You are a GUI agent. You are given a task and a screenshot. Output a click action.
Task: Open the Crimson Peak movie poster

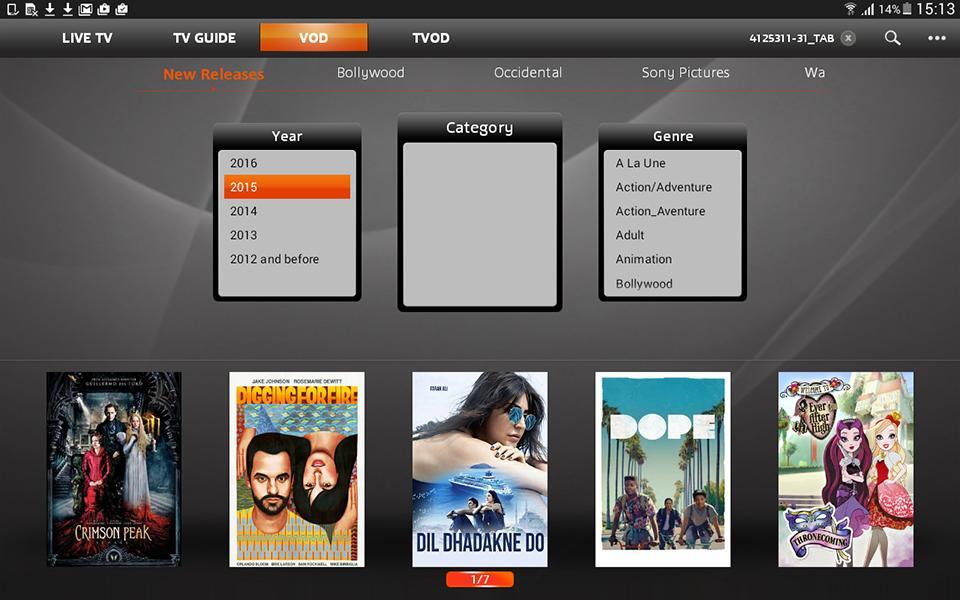tap(112, 469)
